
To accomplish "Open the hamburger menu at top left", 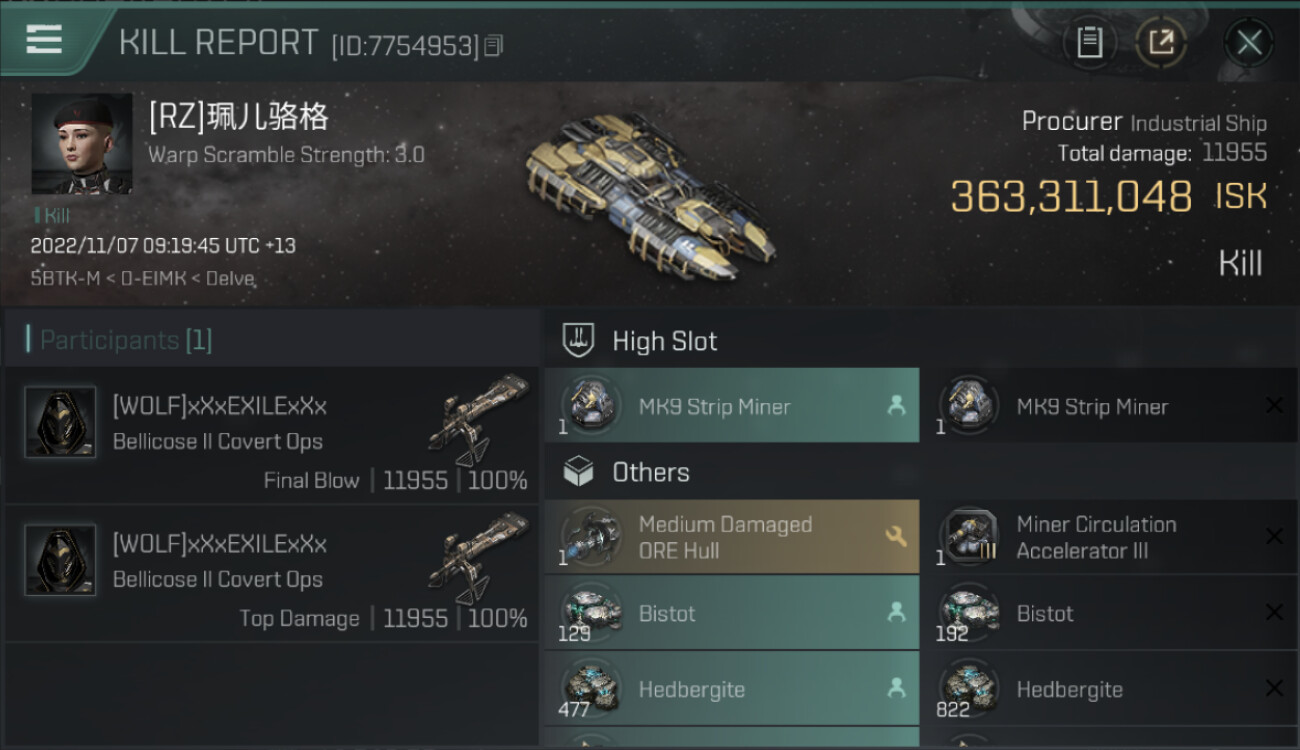I will pos(44,39).
